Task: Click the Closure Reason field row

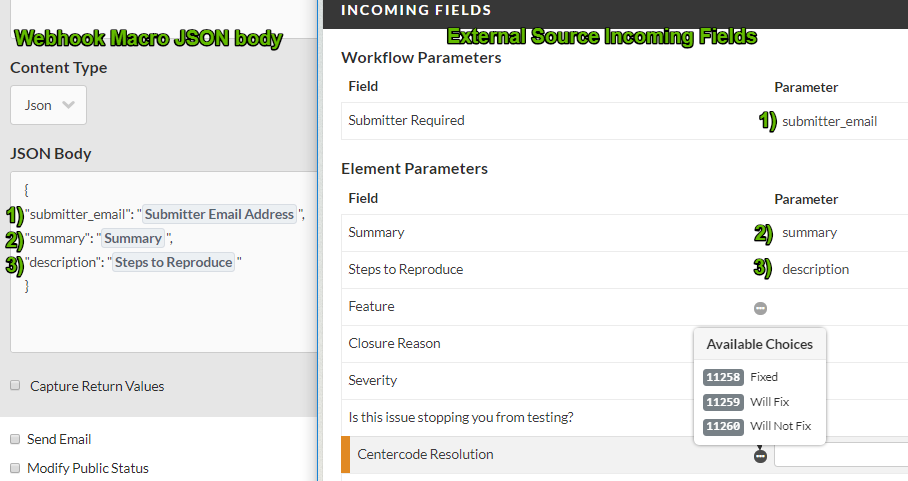Action: pos(624,344)
